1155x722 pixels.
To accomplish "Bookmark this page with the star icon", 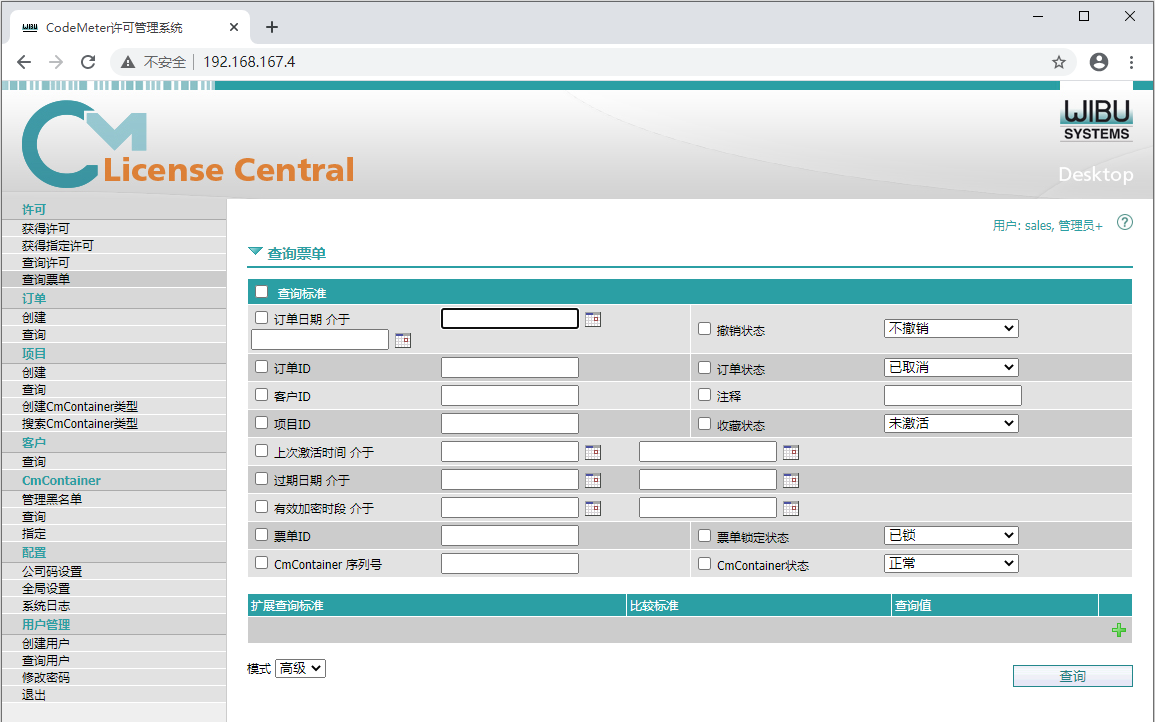I will tap(1059, 62).
